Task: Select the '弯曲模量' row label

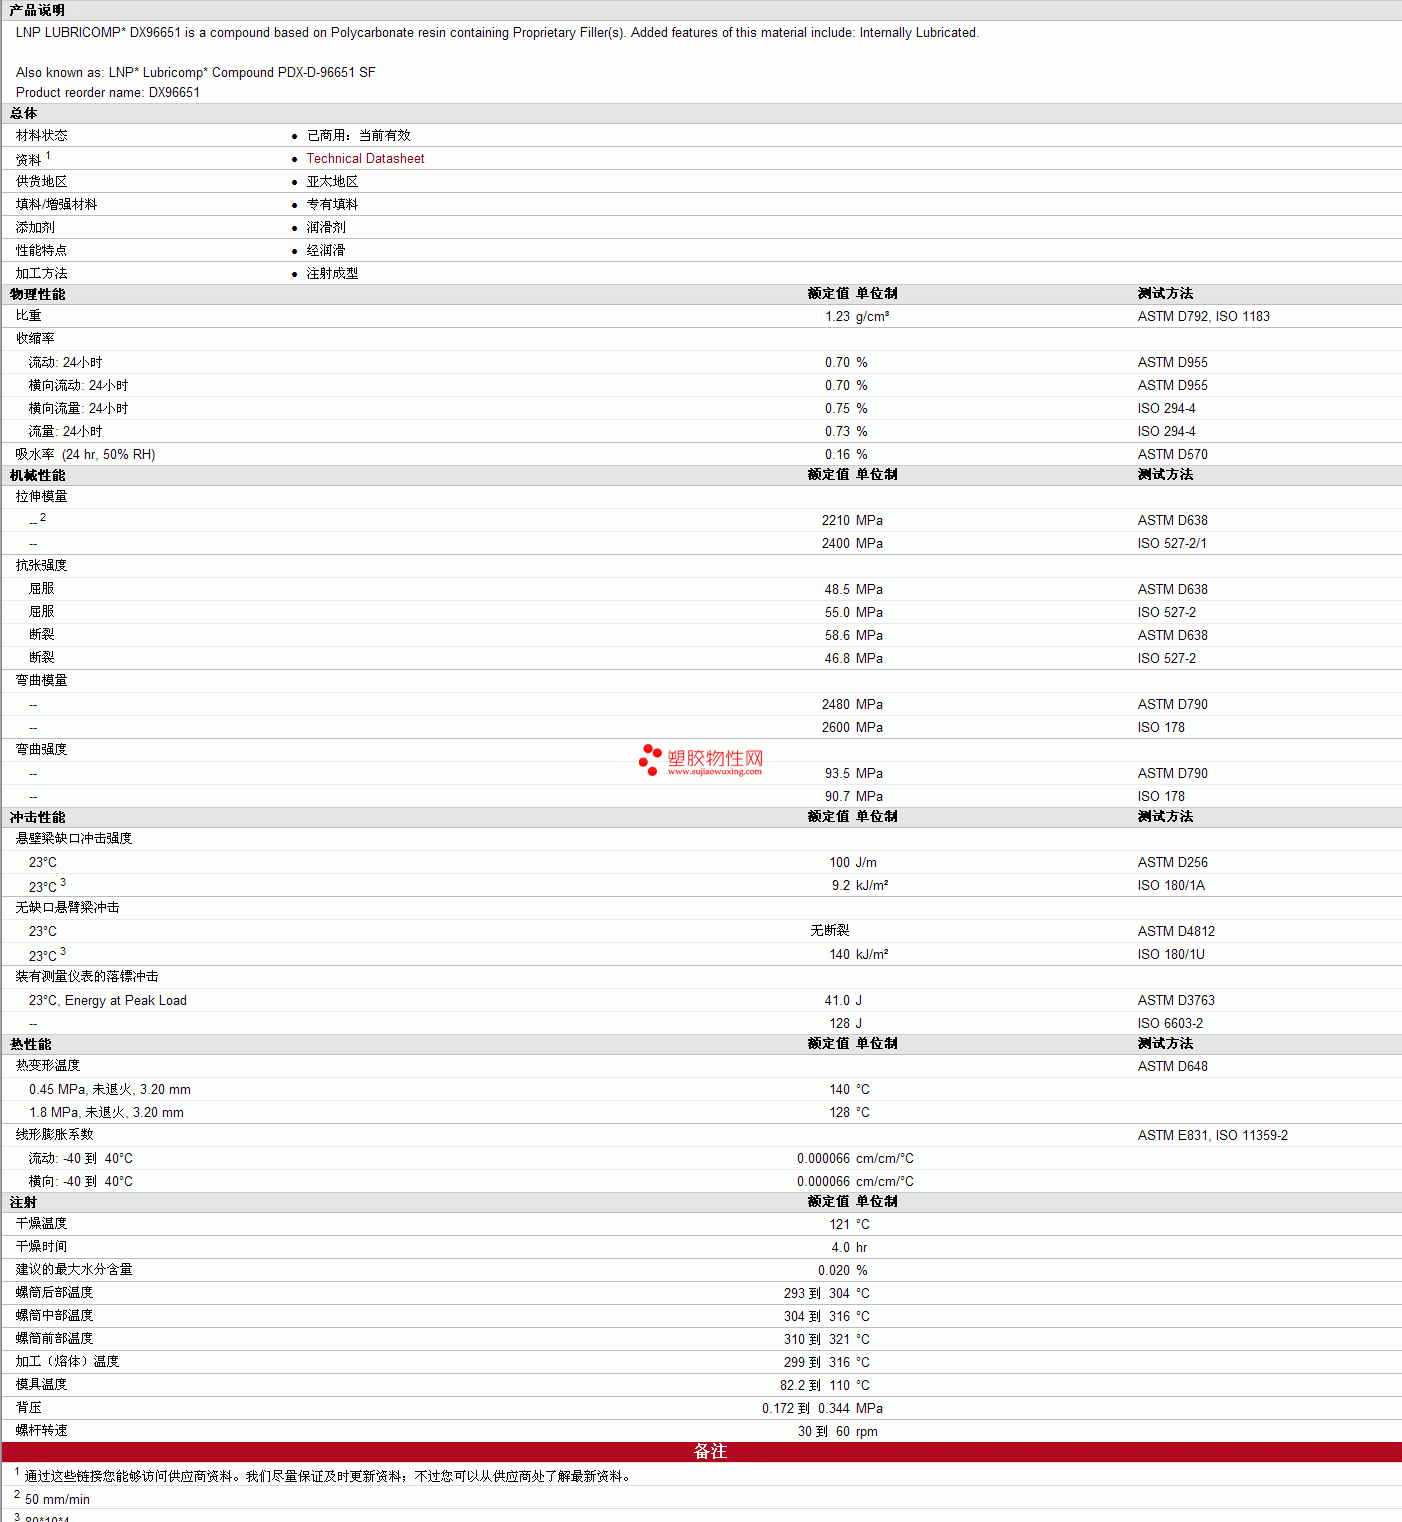Action: coord(42,680)
